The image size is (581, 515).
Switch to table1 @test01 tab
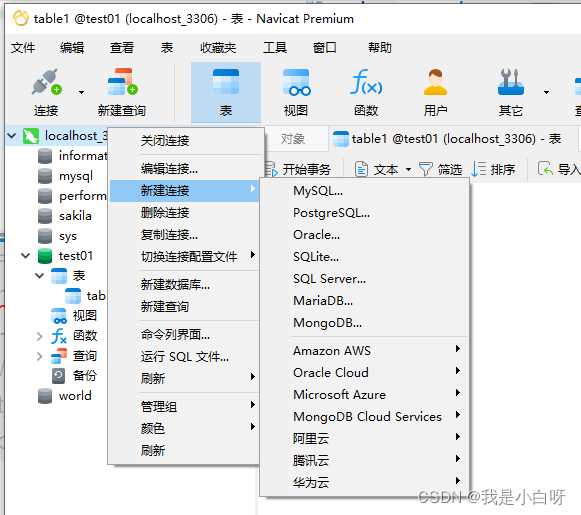(453, 139)
